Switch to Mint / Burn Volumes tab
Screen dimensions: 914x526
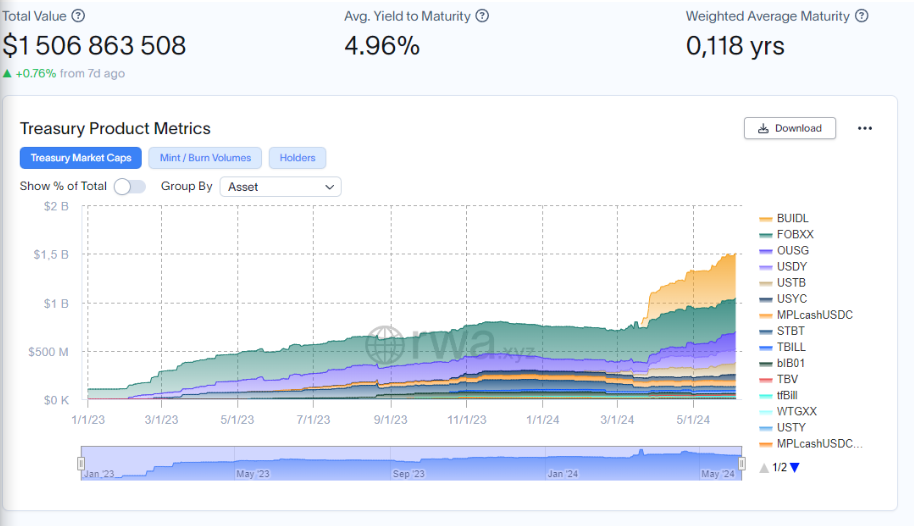(x=205, y=158)
